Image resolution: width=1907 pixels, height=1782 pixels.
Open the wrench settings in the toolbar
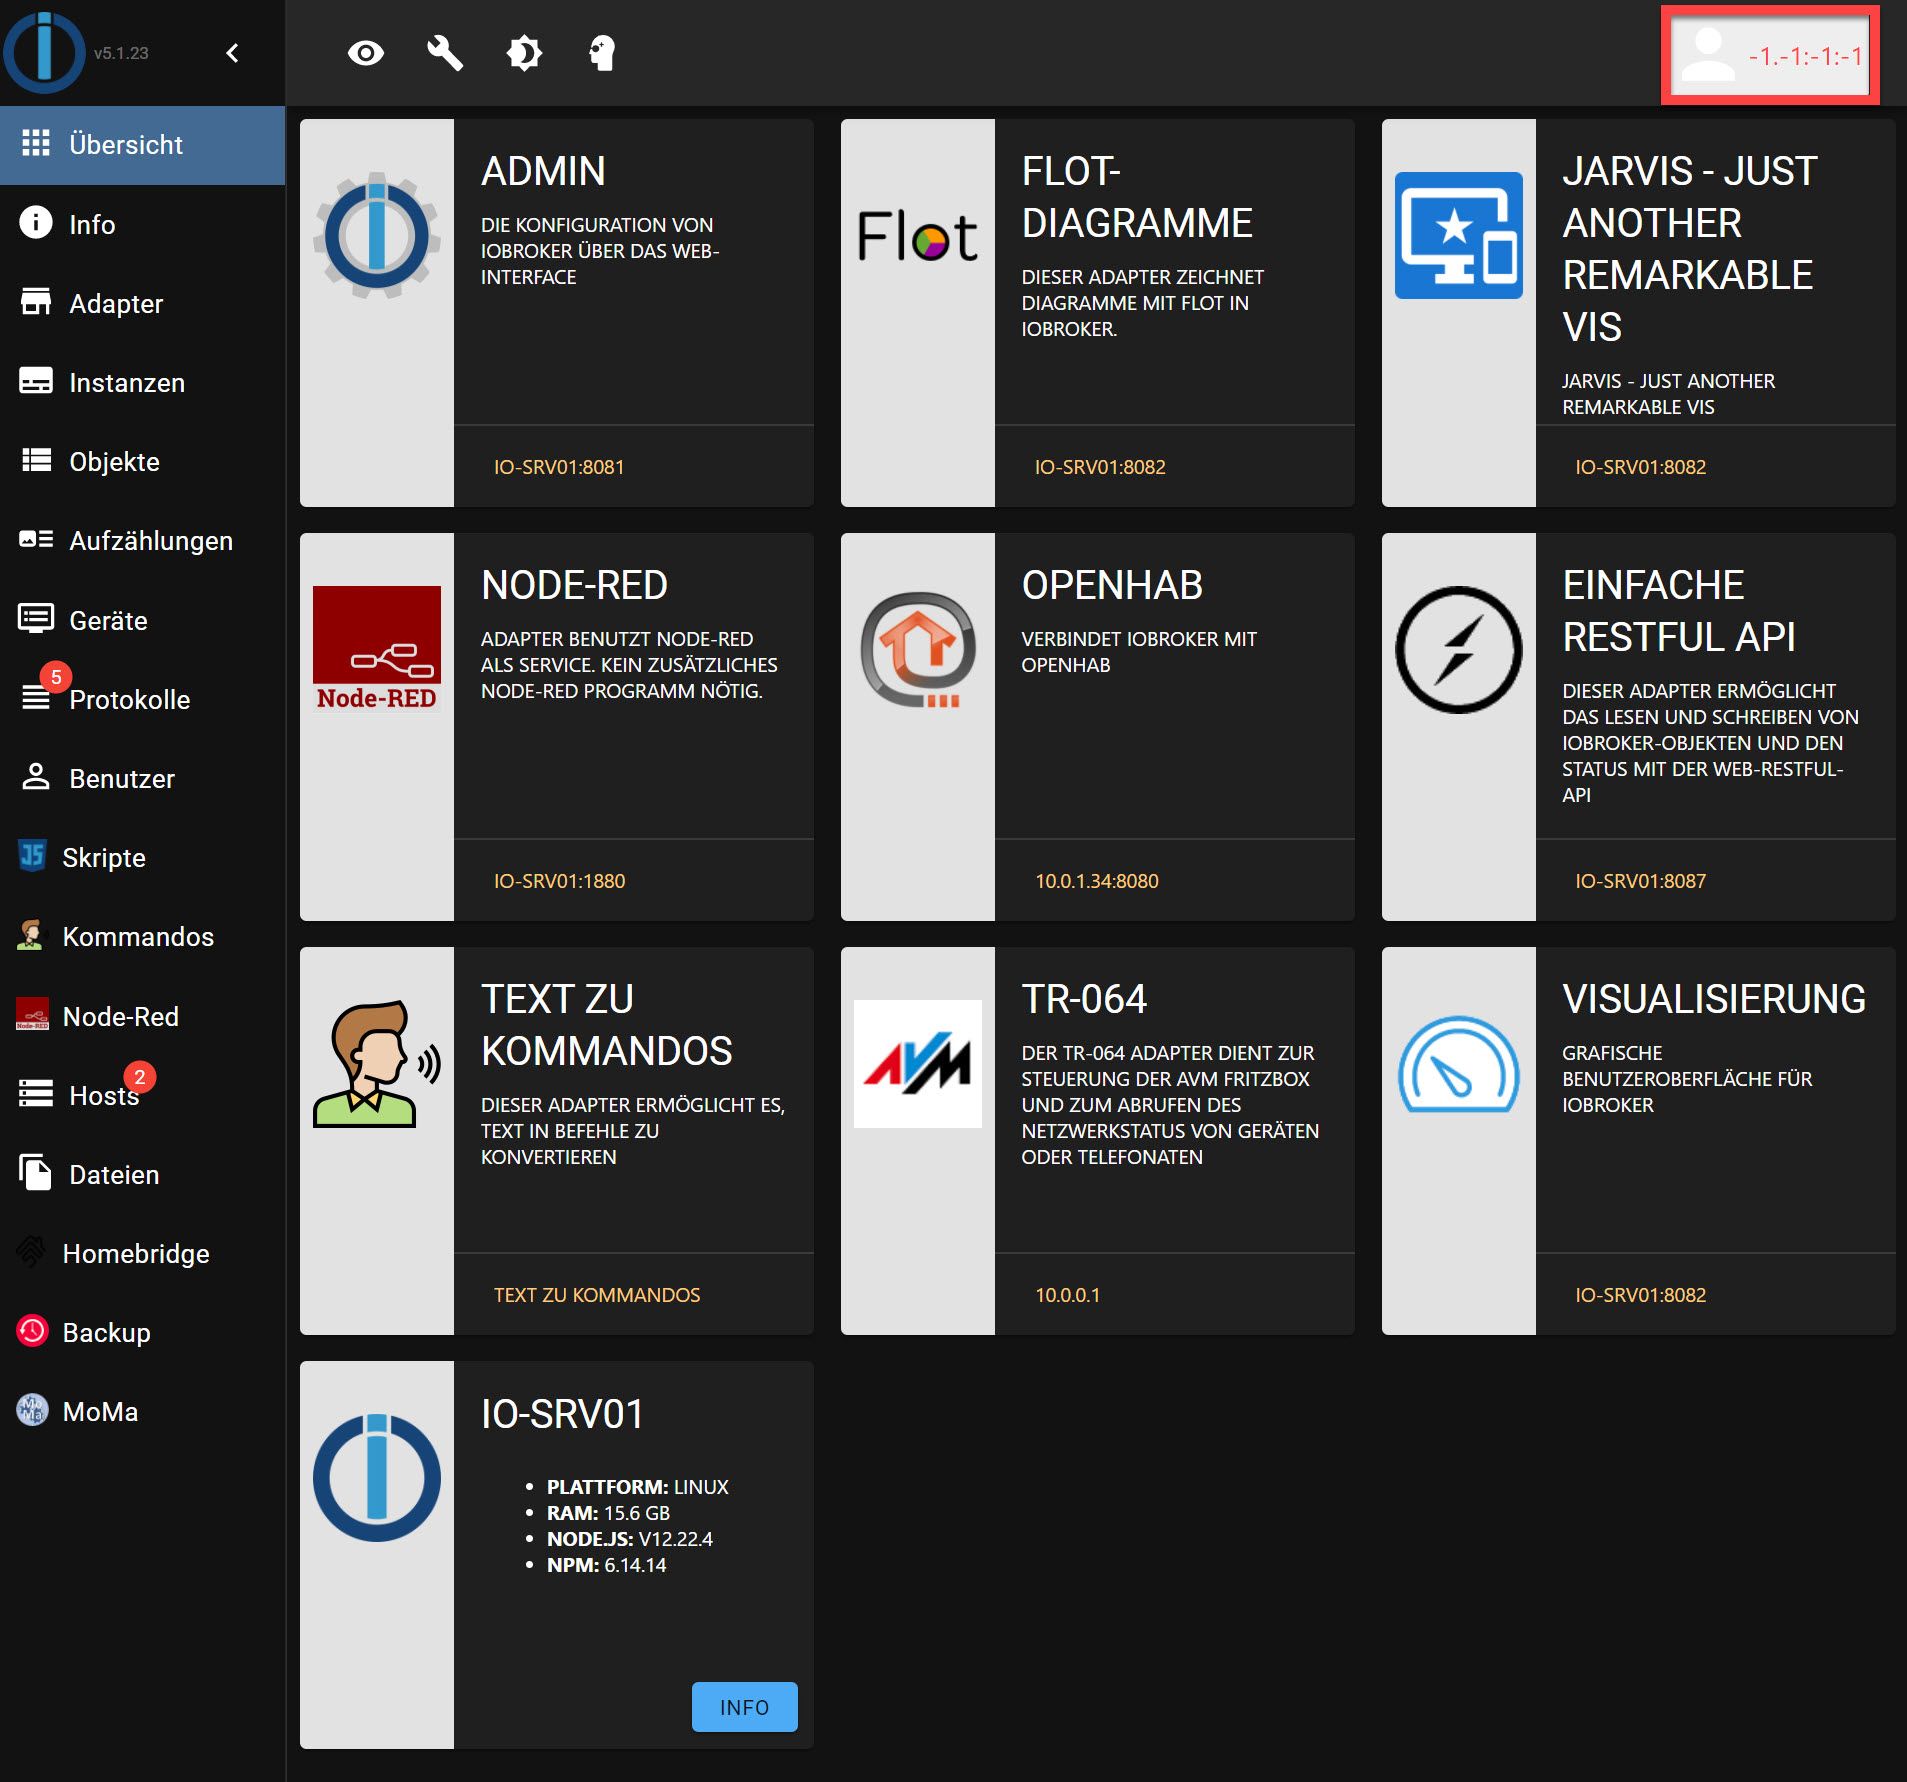click(x=445, y=53)
